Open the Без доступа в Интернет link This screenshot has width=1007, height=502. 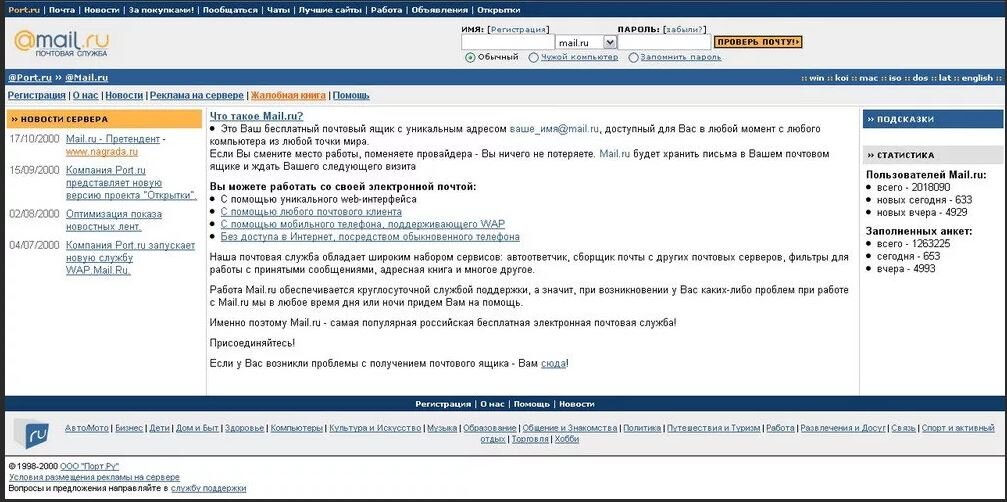(x=370, y=237)
